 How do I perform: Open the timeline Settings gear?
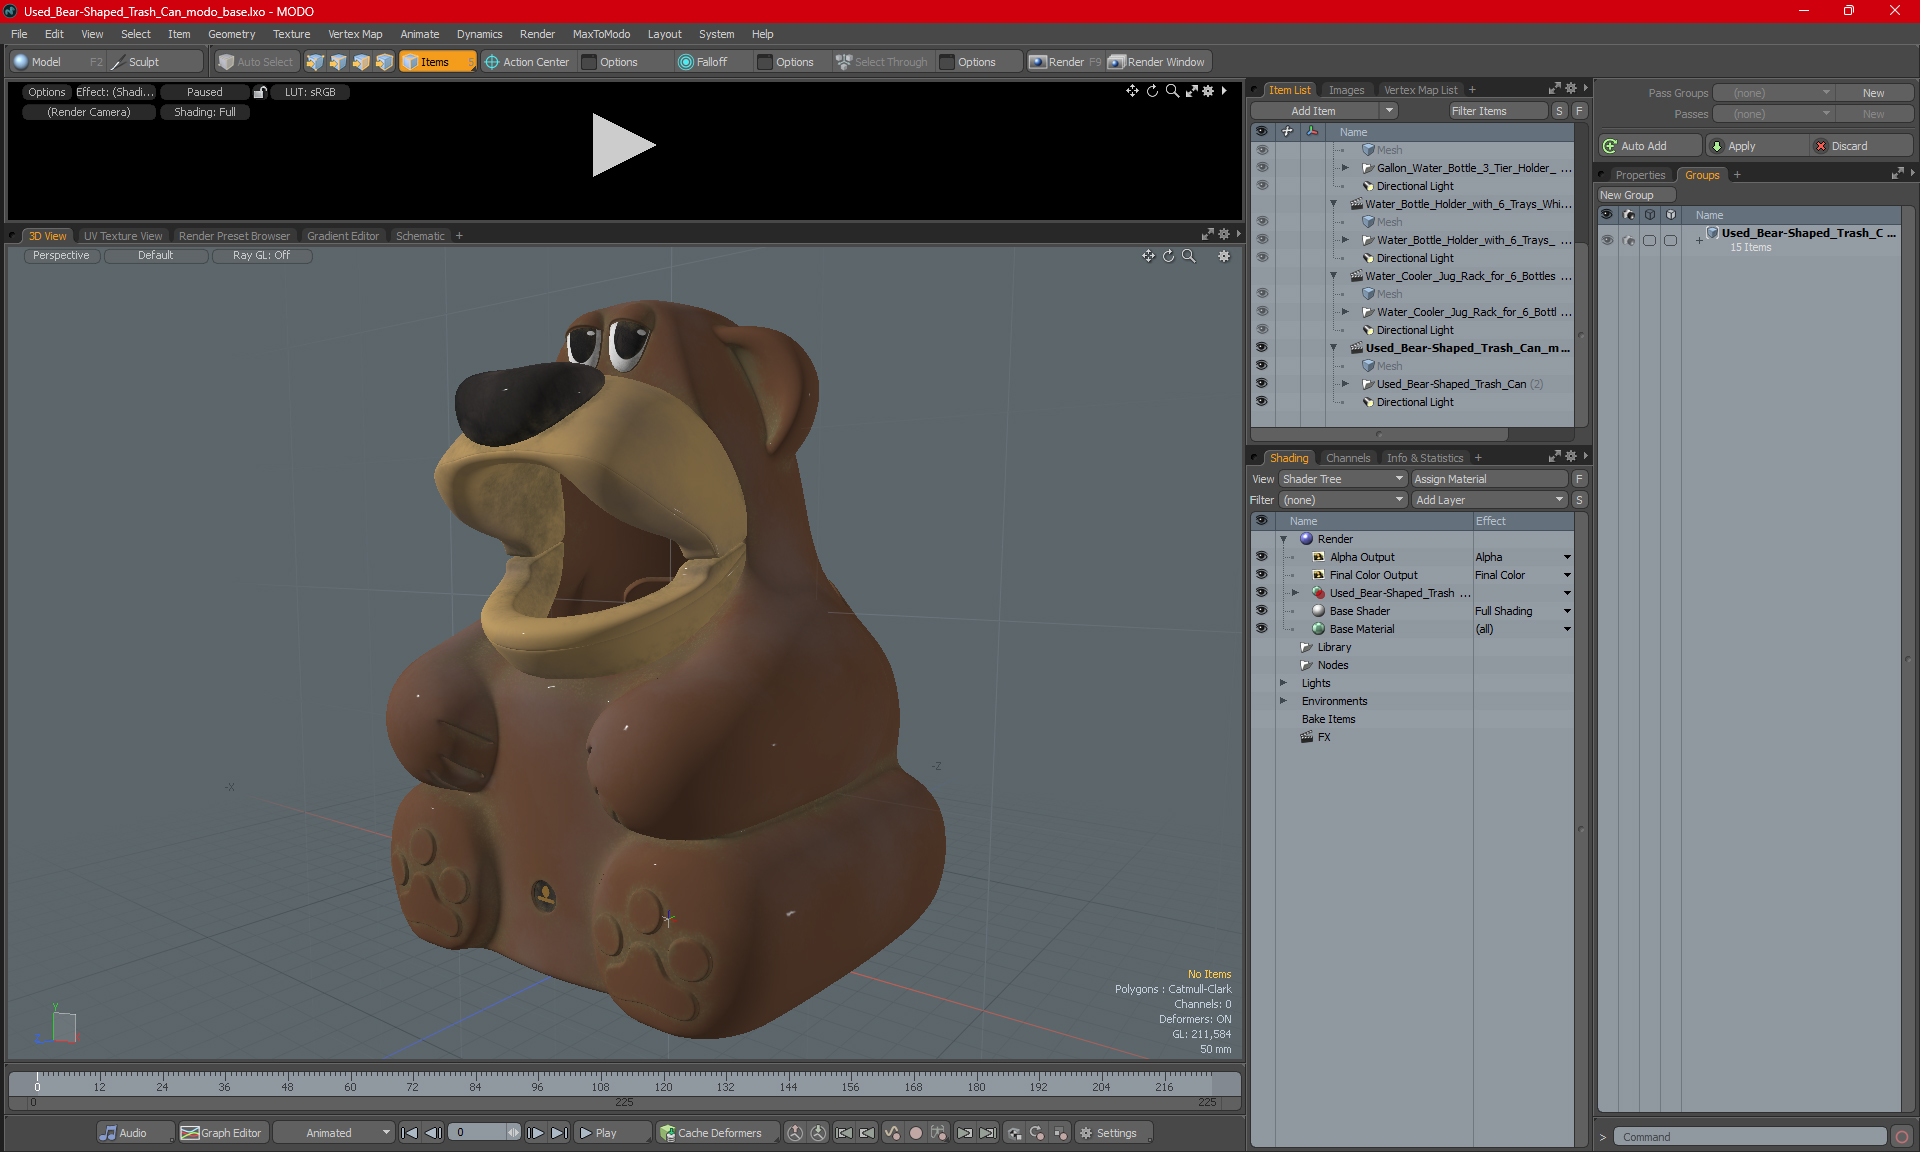coord(1086,1133)
